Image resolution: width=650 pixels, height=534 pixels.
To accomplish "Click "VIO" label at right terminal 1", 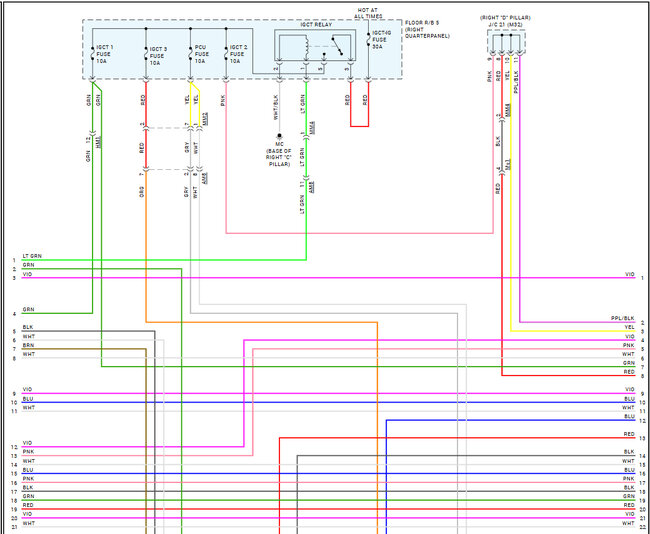I will 630,274.
